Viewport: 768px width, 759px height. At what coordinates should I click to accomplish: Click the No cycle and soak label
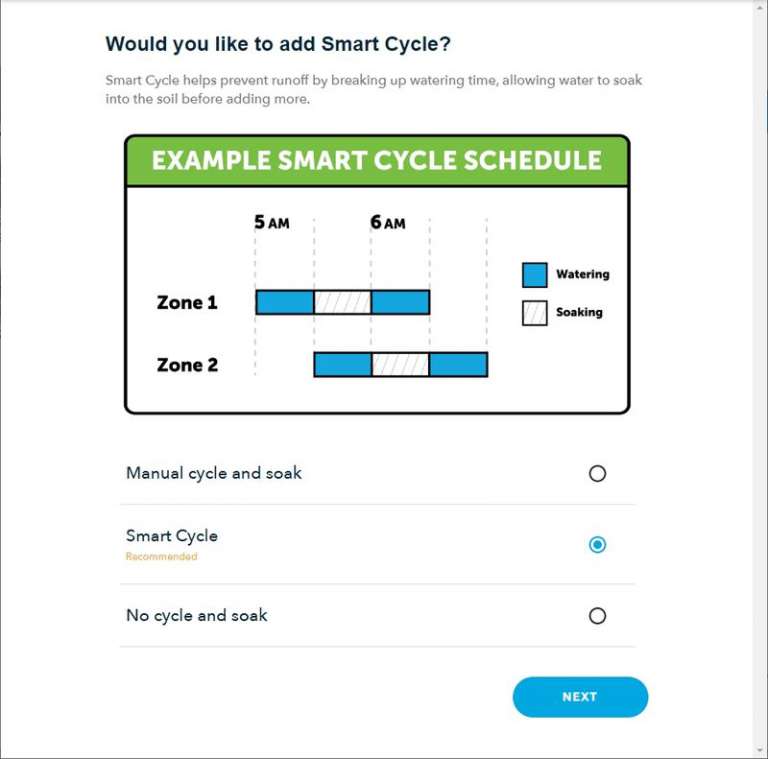click(197, 616)
